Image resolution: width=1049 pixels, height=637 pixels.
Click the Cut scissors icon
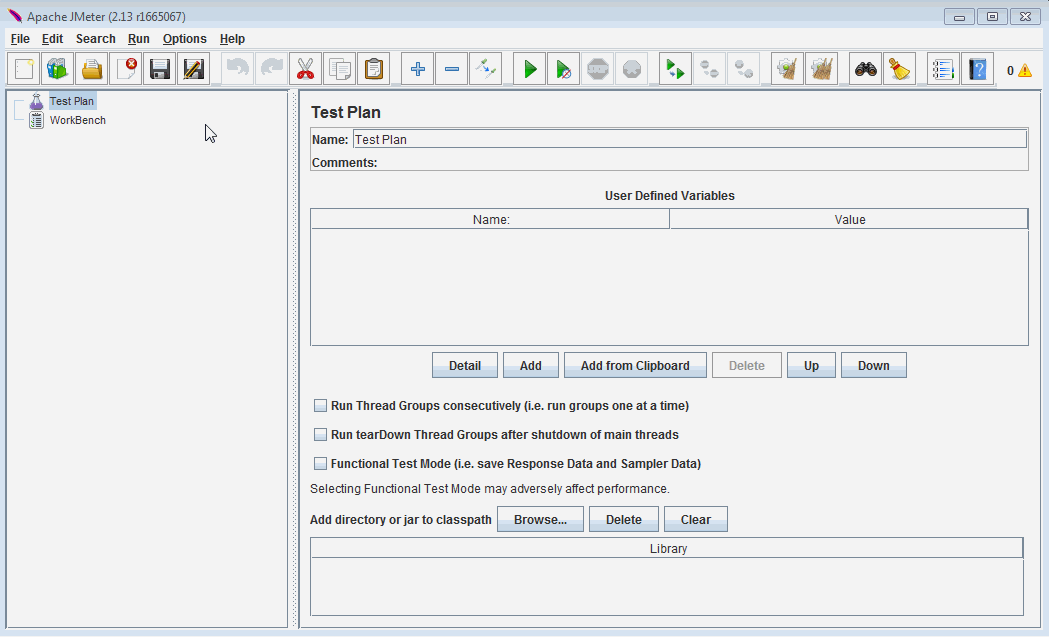(x=306, y=69)
